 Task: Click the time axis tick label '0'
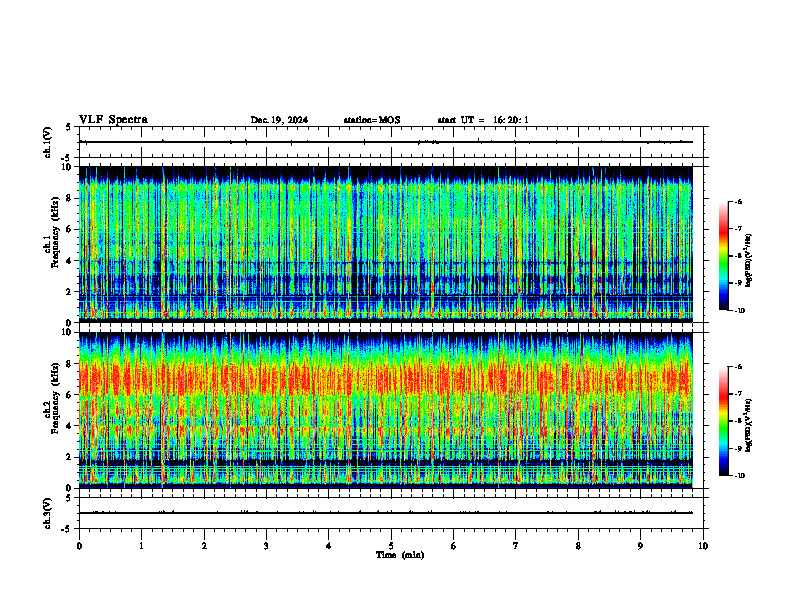tap(79, 546)
